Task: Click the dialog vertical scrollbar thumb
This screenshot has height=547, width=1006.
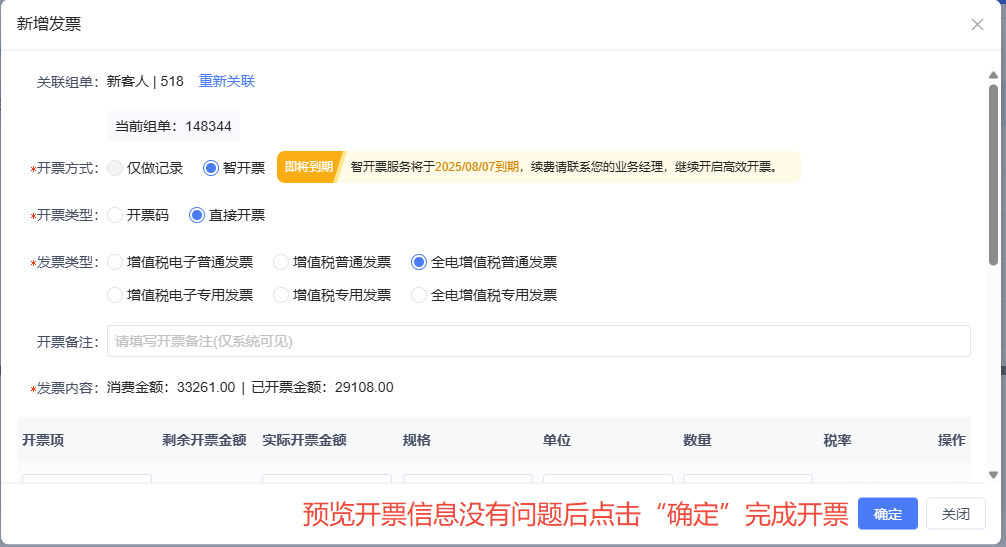Action: coord(993,174)
